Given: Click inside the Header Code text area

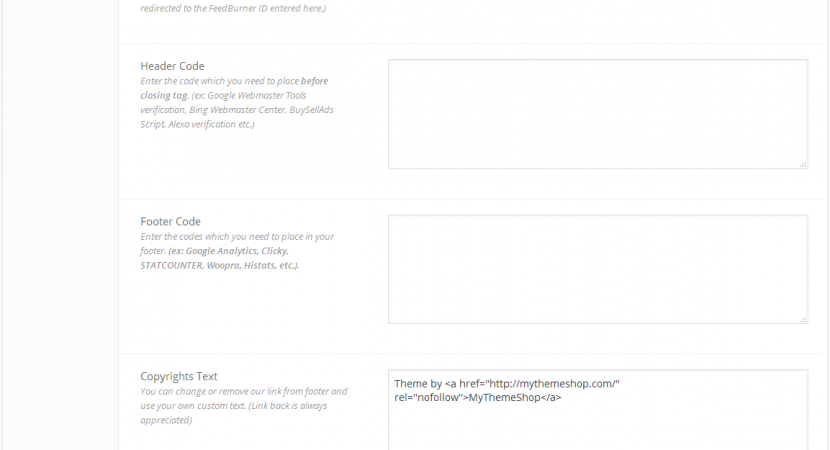Looking at the screenshot, I should coord(598,114).
